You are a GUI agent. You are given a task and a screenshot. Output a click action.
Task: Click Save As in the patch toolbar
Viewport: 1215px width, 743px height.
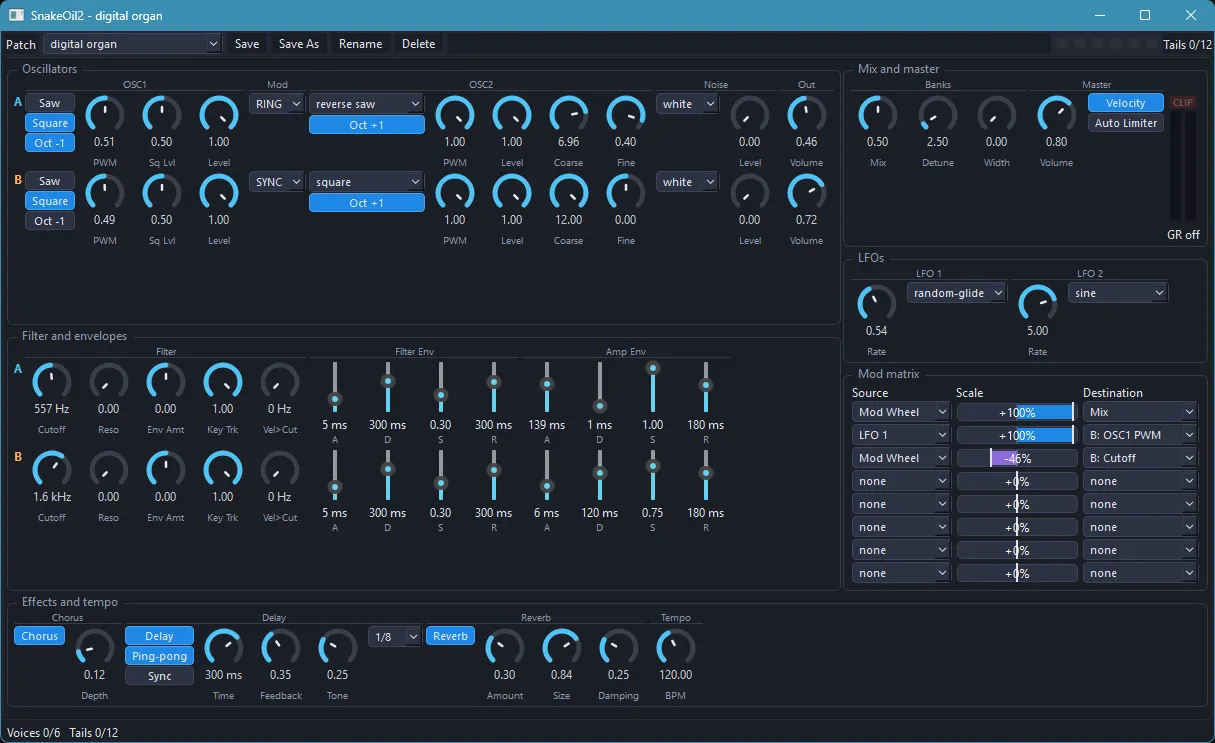pyautogui.click(x=299, y=44)
